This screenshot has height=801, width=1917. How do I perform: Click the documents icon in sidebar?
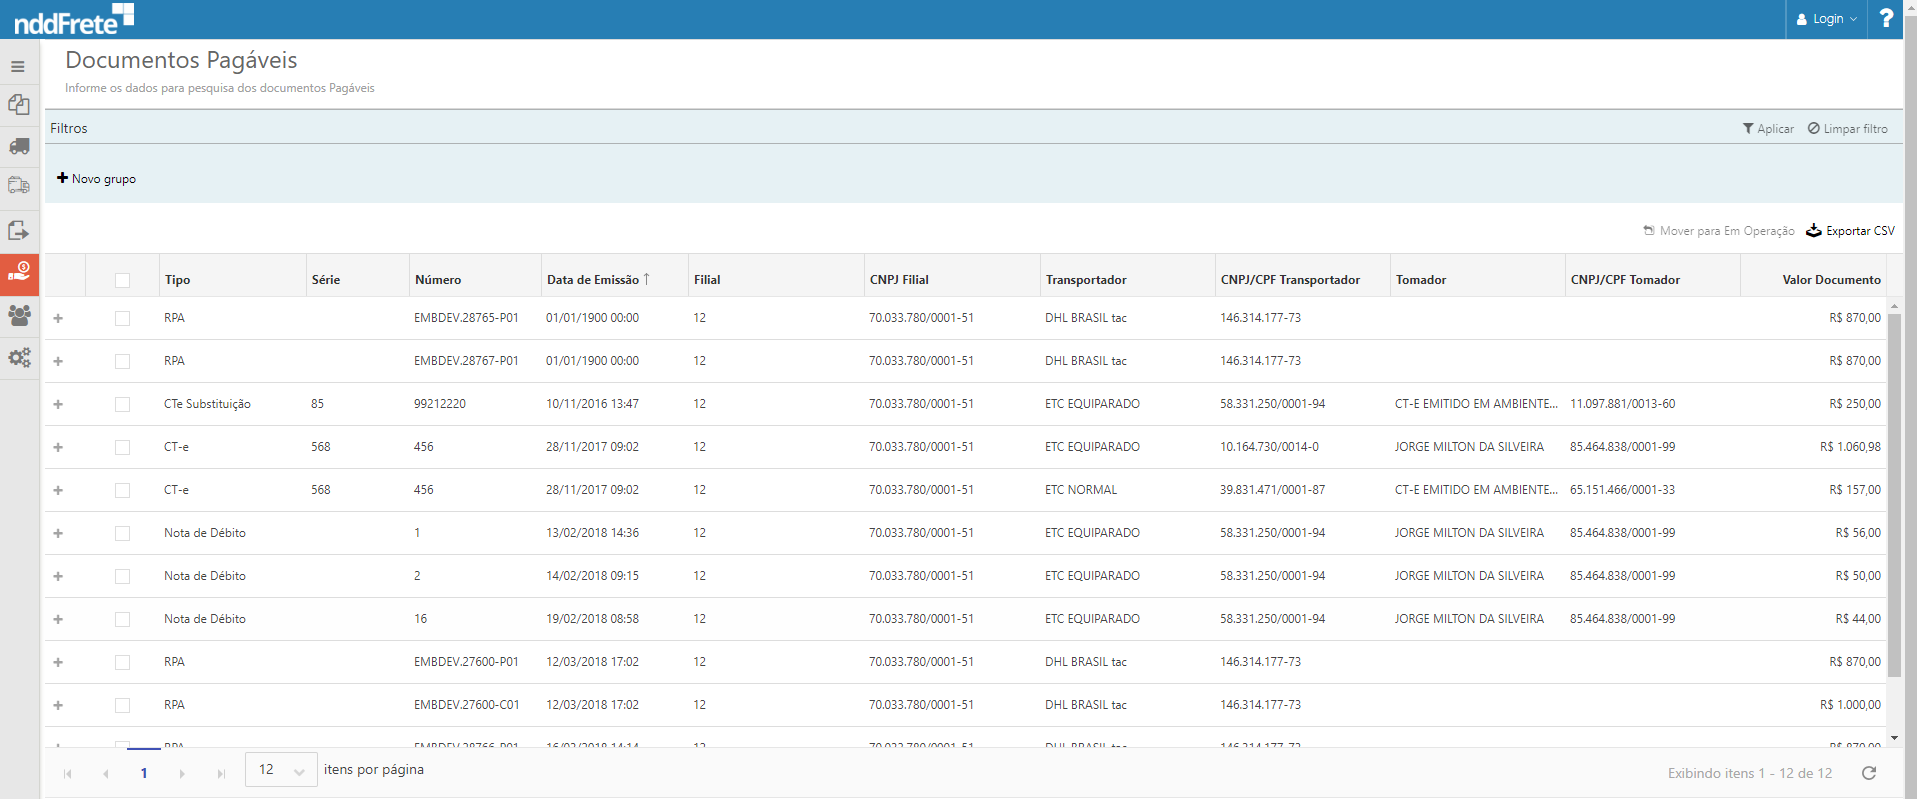tap(19, 105)
